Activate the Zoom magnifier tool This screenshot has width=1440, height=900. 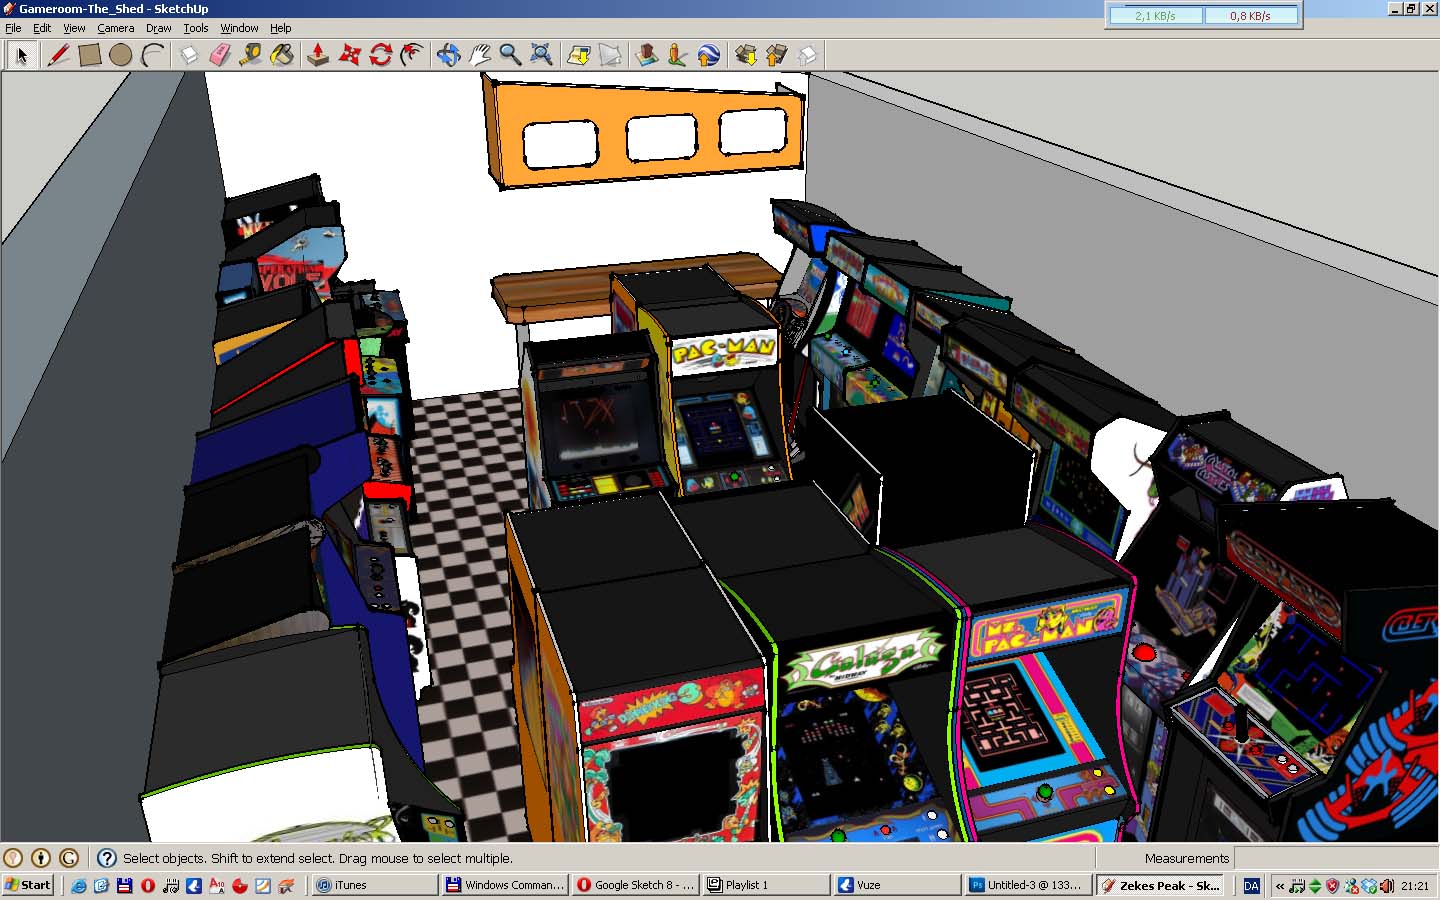pyautogui.click(x=510, y=55)
